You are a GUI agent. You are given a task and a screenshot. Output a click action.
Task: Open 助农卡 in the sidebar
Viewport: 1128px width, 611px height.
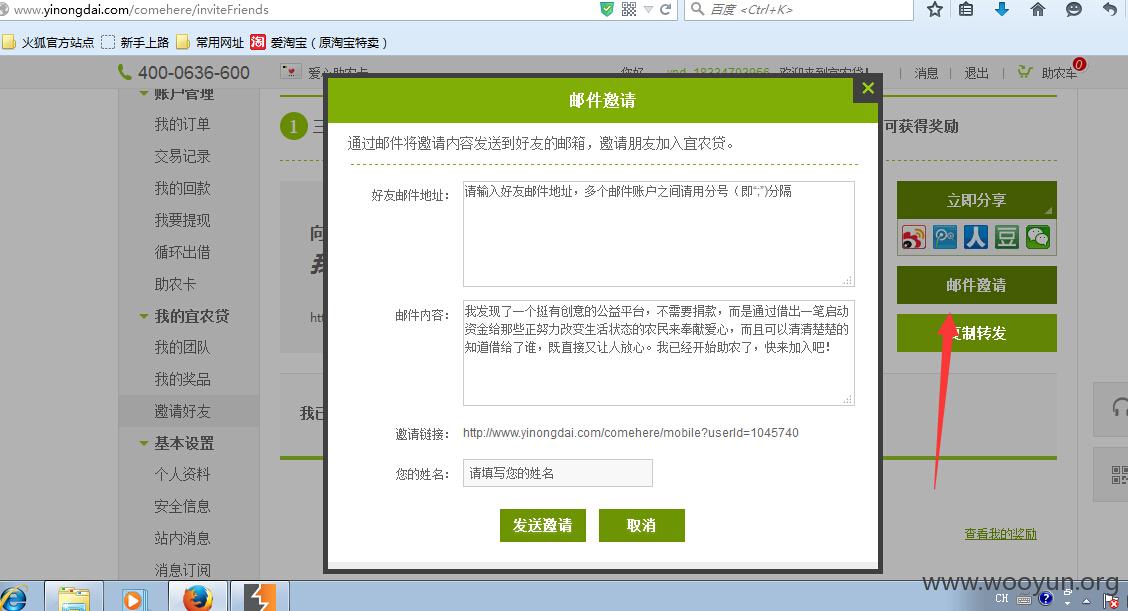pyautogui.click(x=175, y=284)
